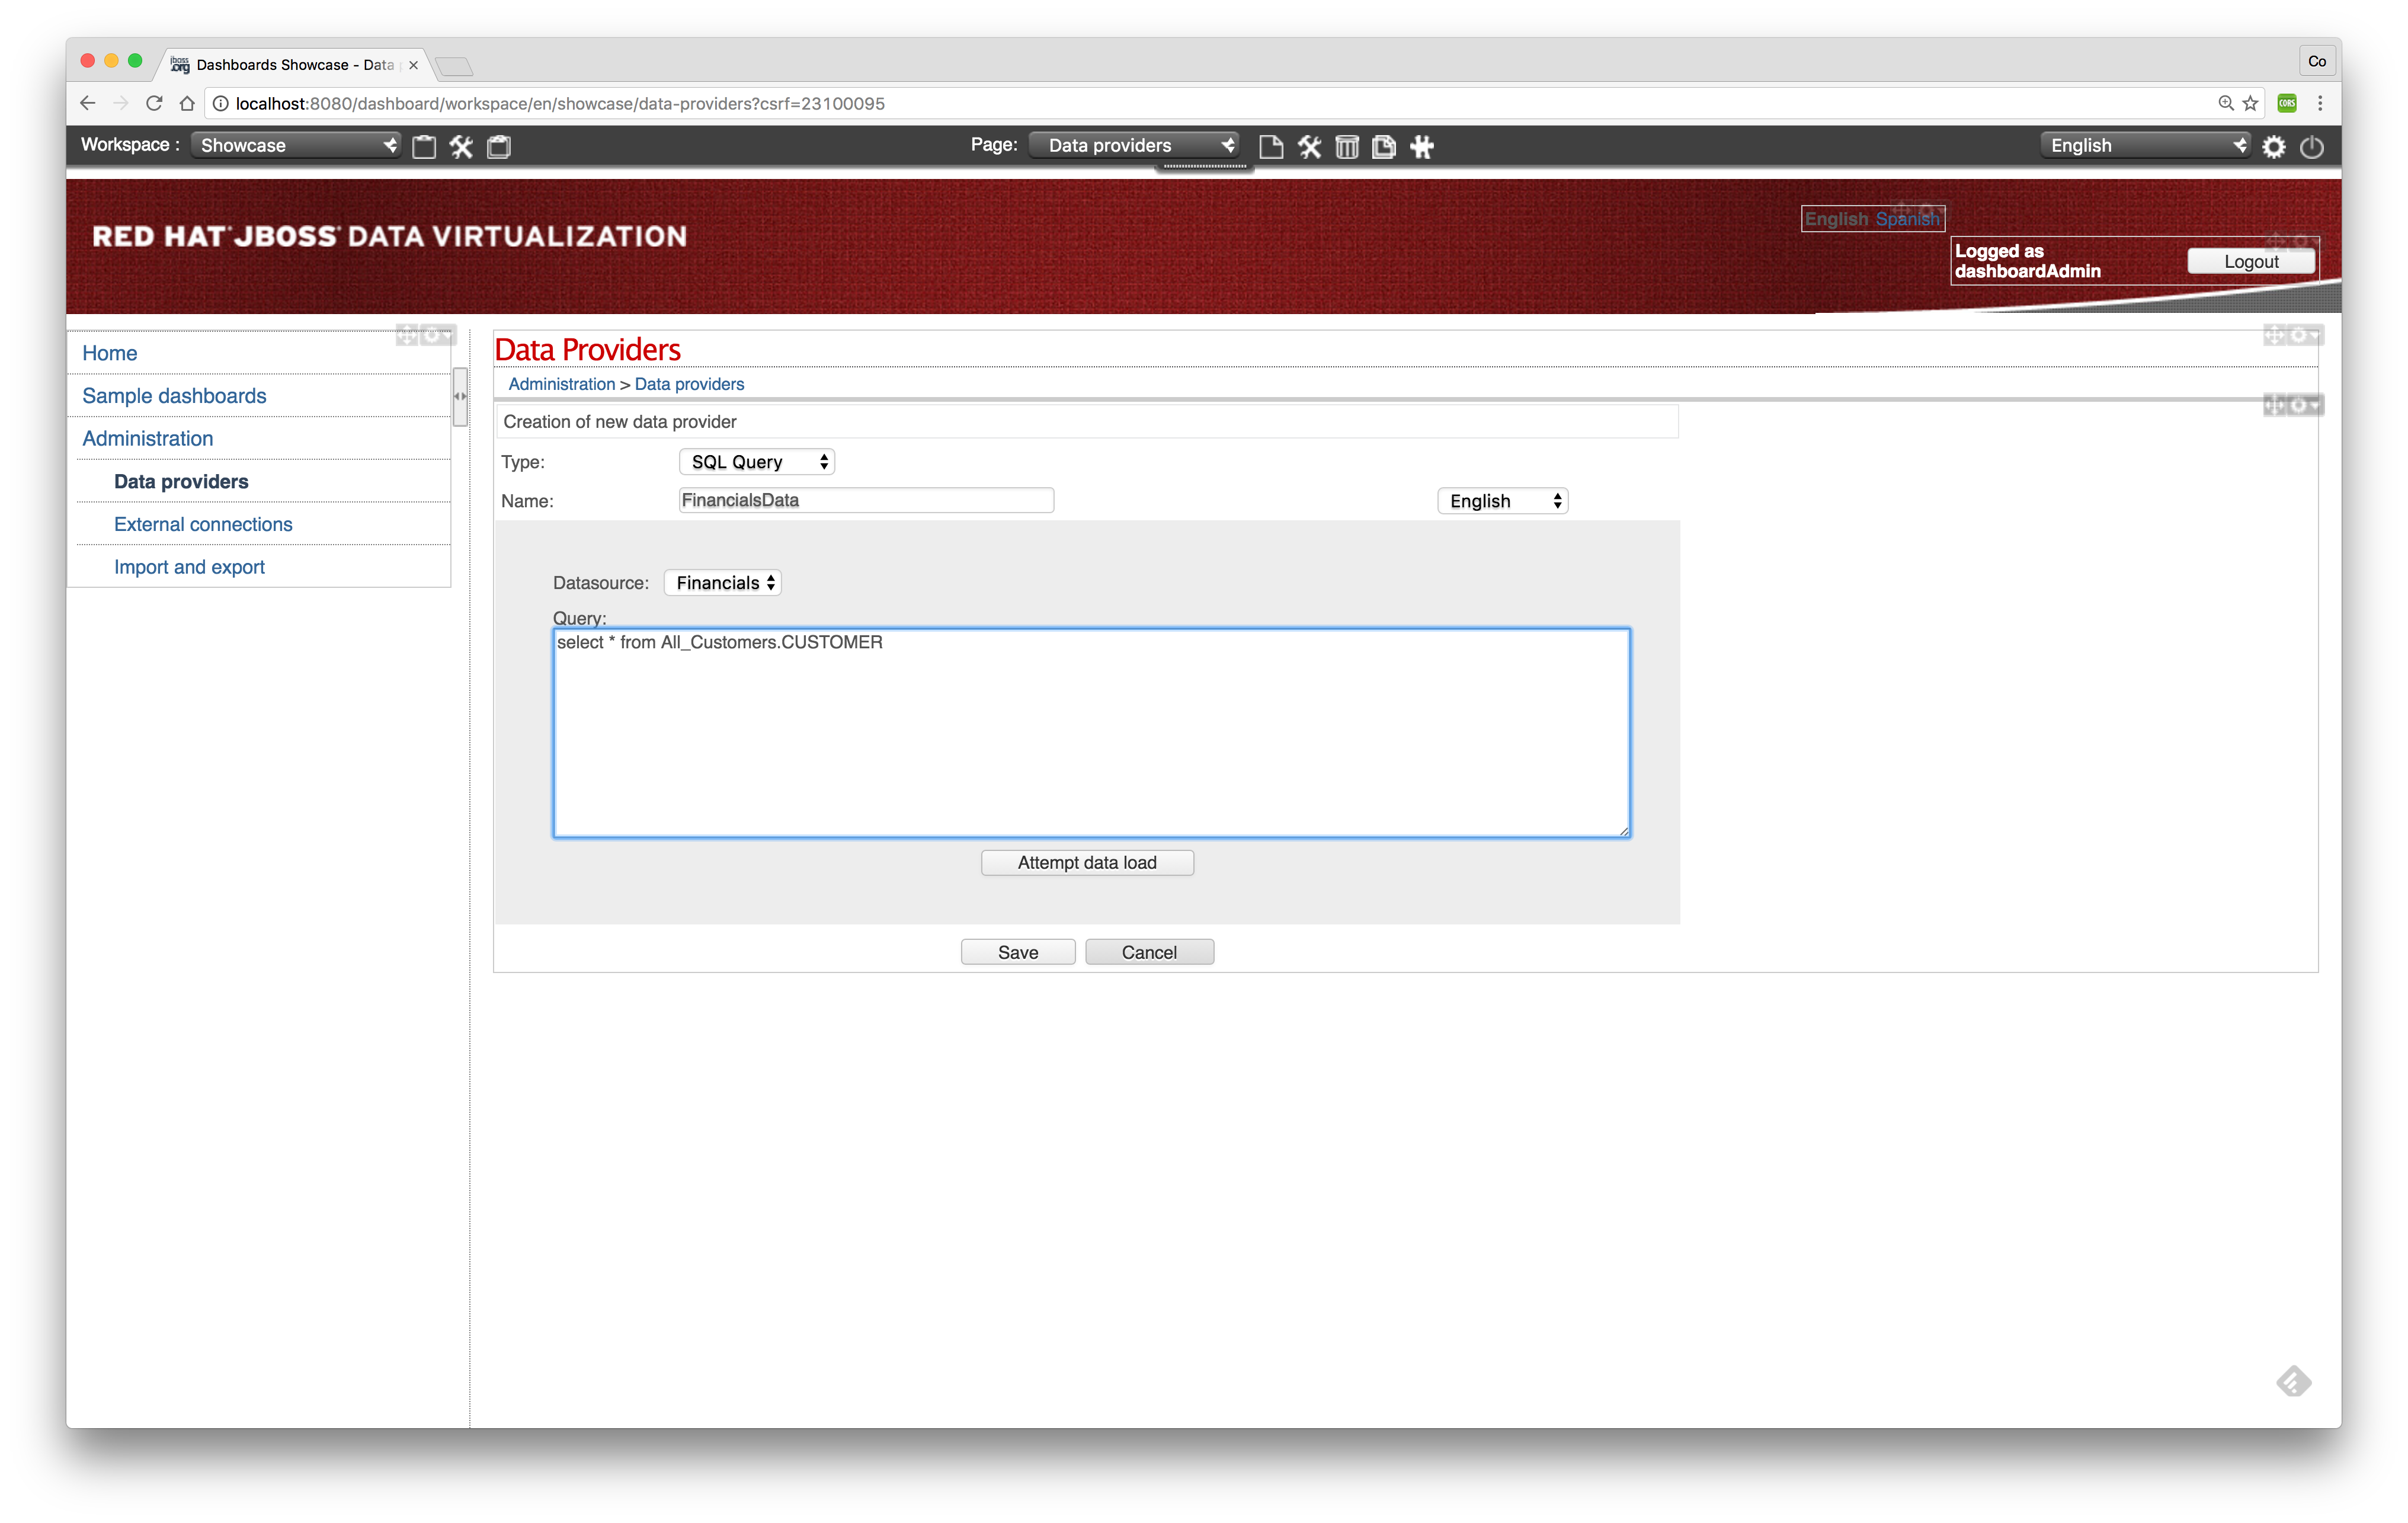Go to Import and export section
Viewport: 2408px width, 1523px height.
pyautogui.click(x=189, y=567)
